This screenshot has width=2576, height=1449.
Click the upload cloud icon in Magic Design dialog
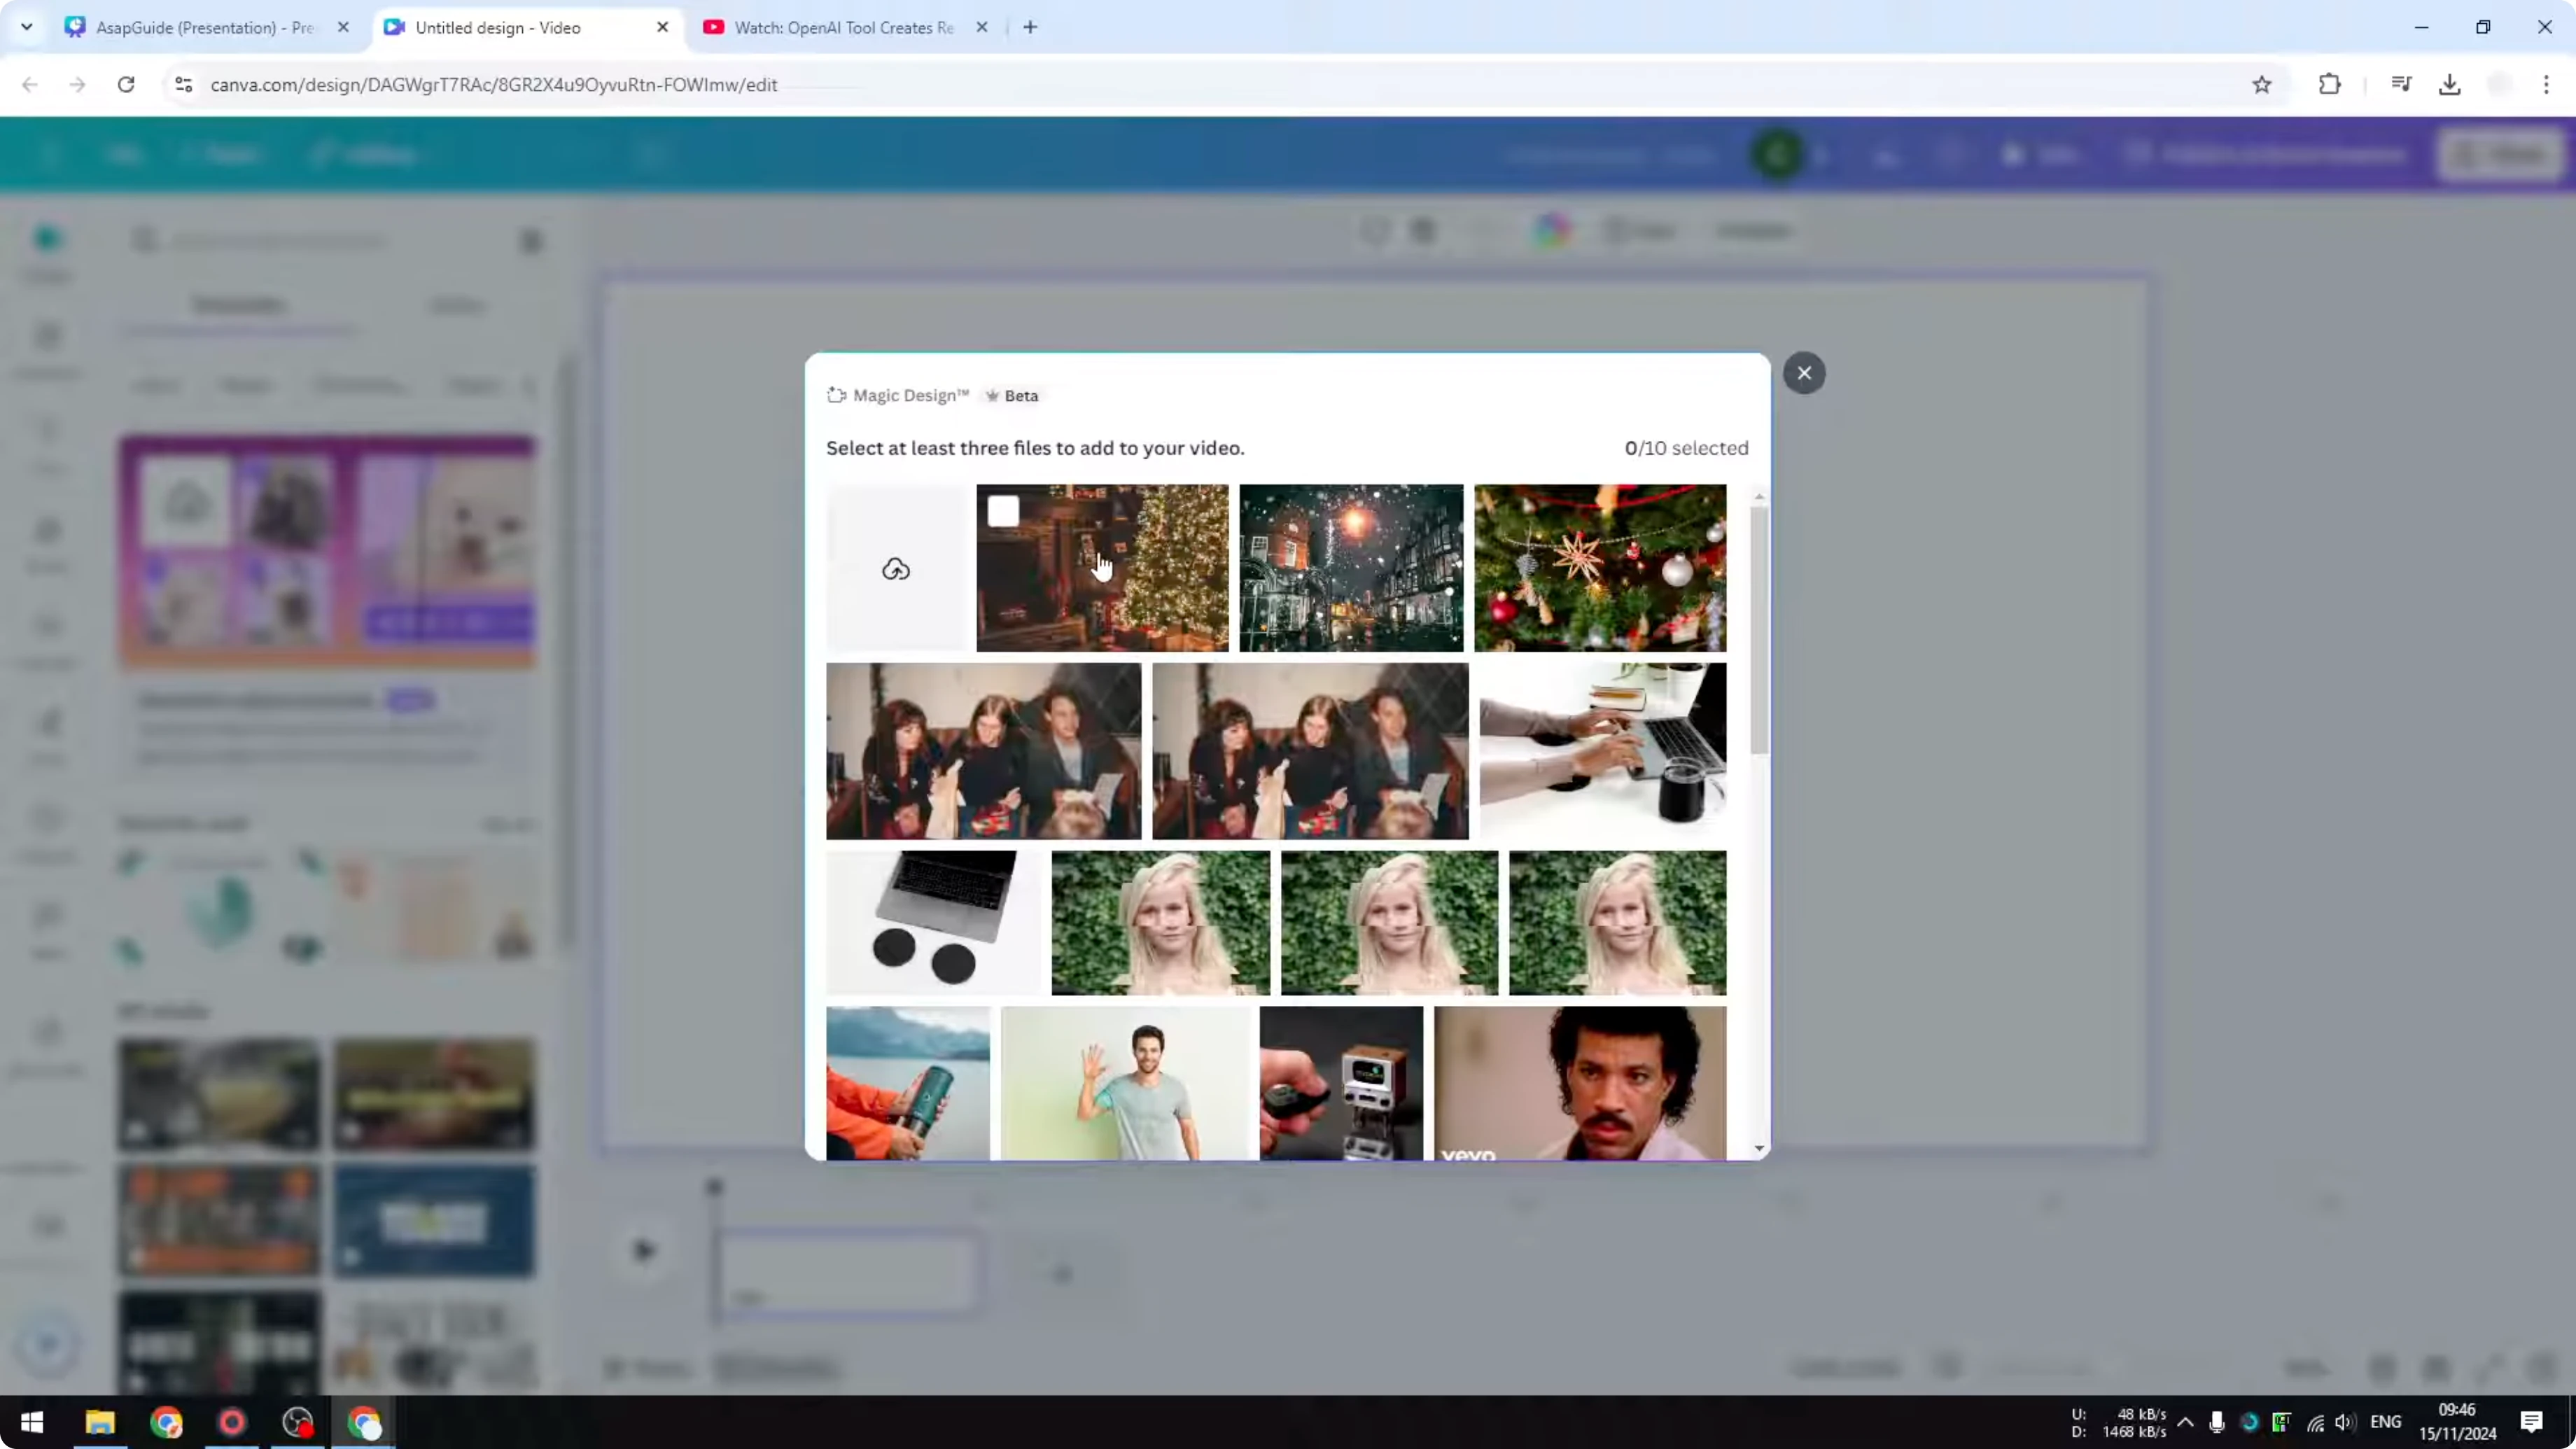pos(895,568)
